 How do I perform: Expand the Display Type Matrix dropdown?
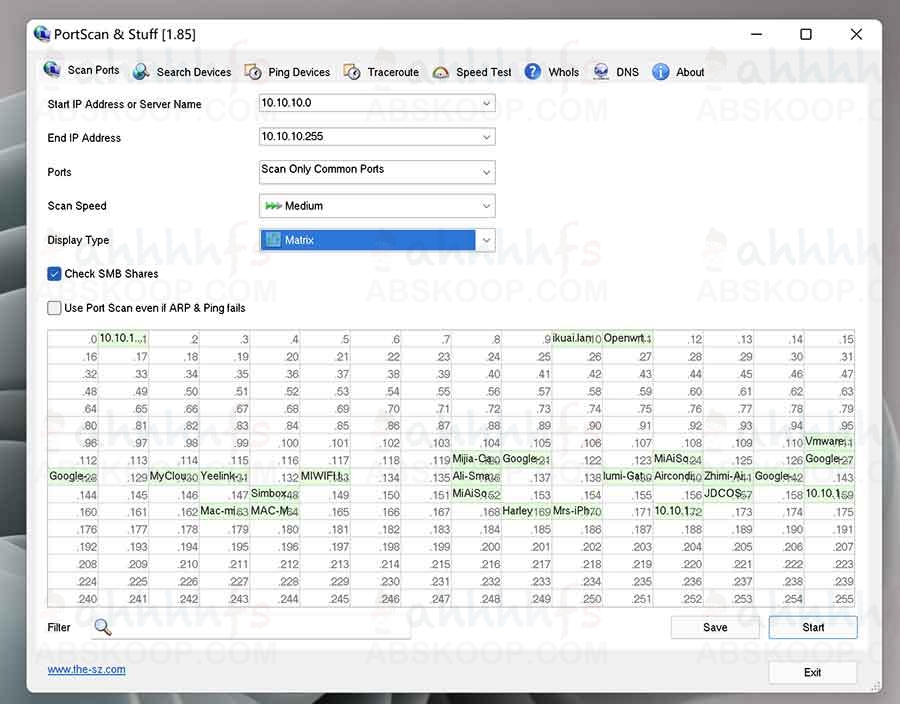pos(486,240)
